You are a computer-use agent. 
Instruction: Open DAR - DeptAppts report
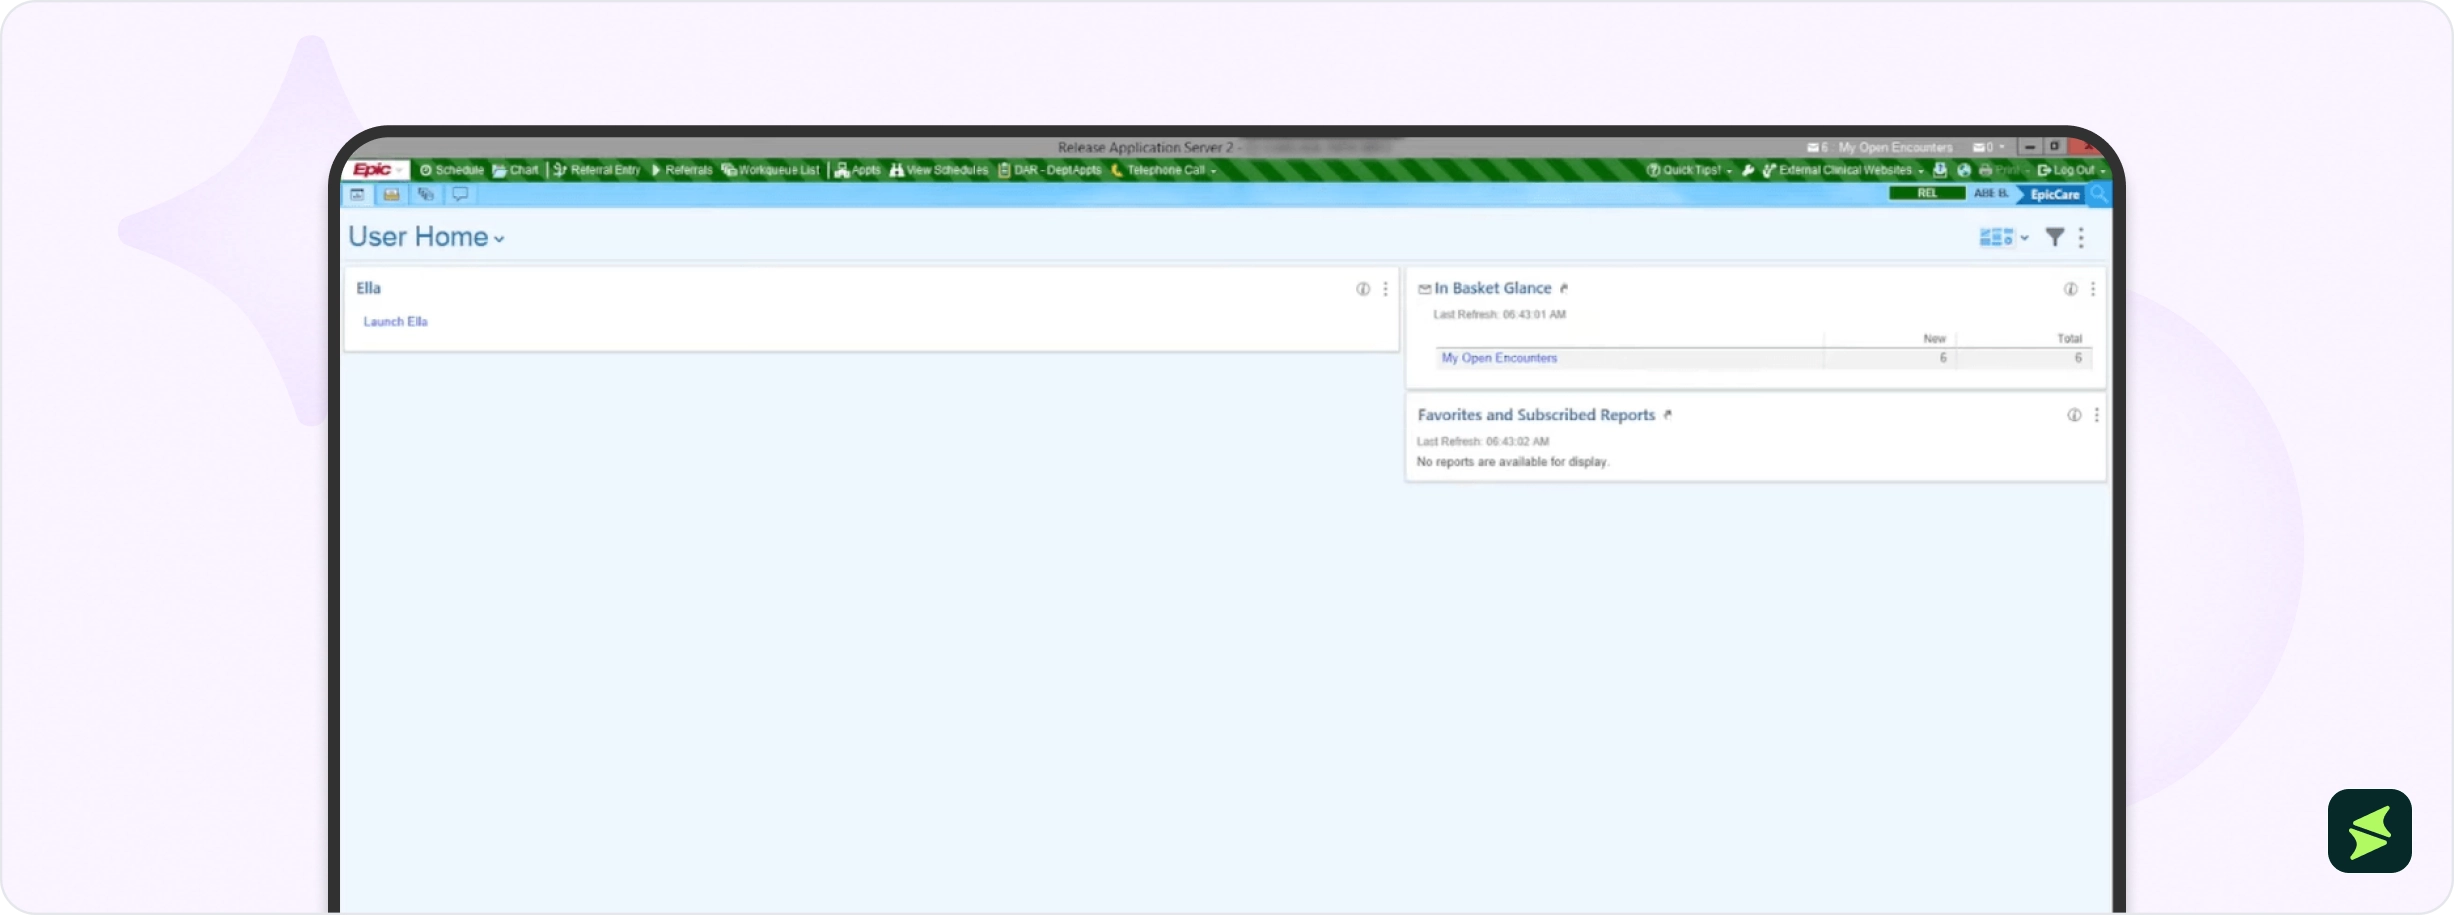pyautogui.click(x=1050, y=170)
